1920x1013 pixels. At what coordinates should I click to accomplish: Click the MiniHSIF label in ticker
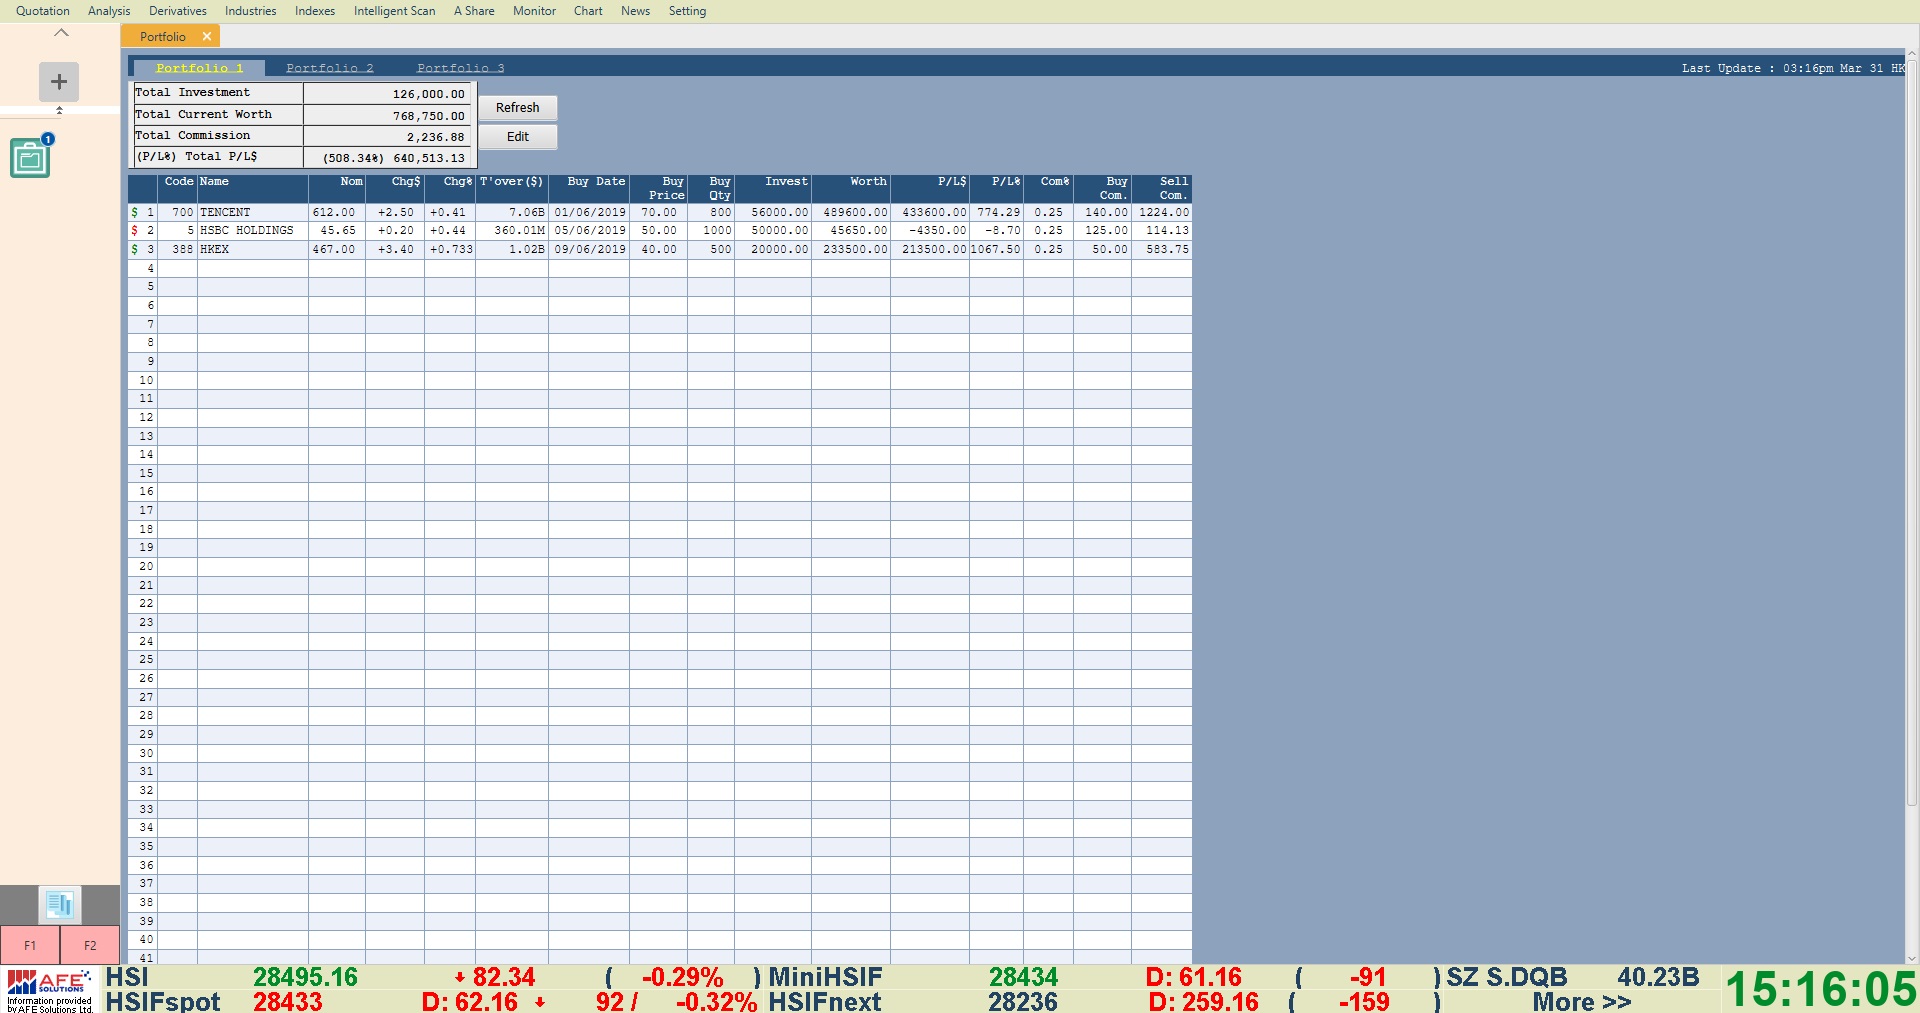pyautogui.click(x=826, y=977)
